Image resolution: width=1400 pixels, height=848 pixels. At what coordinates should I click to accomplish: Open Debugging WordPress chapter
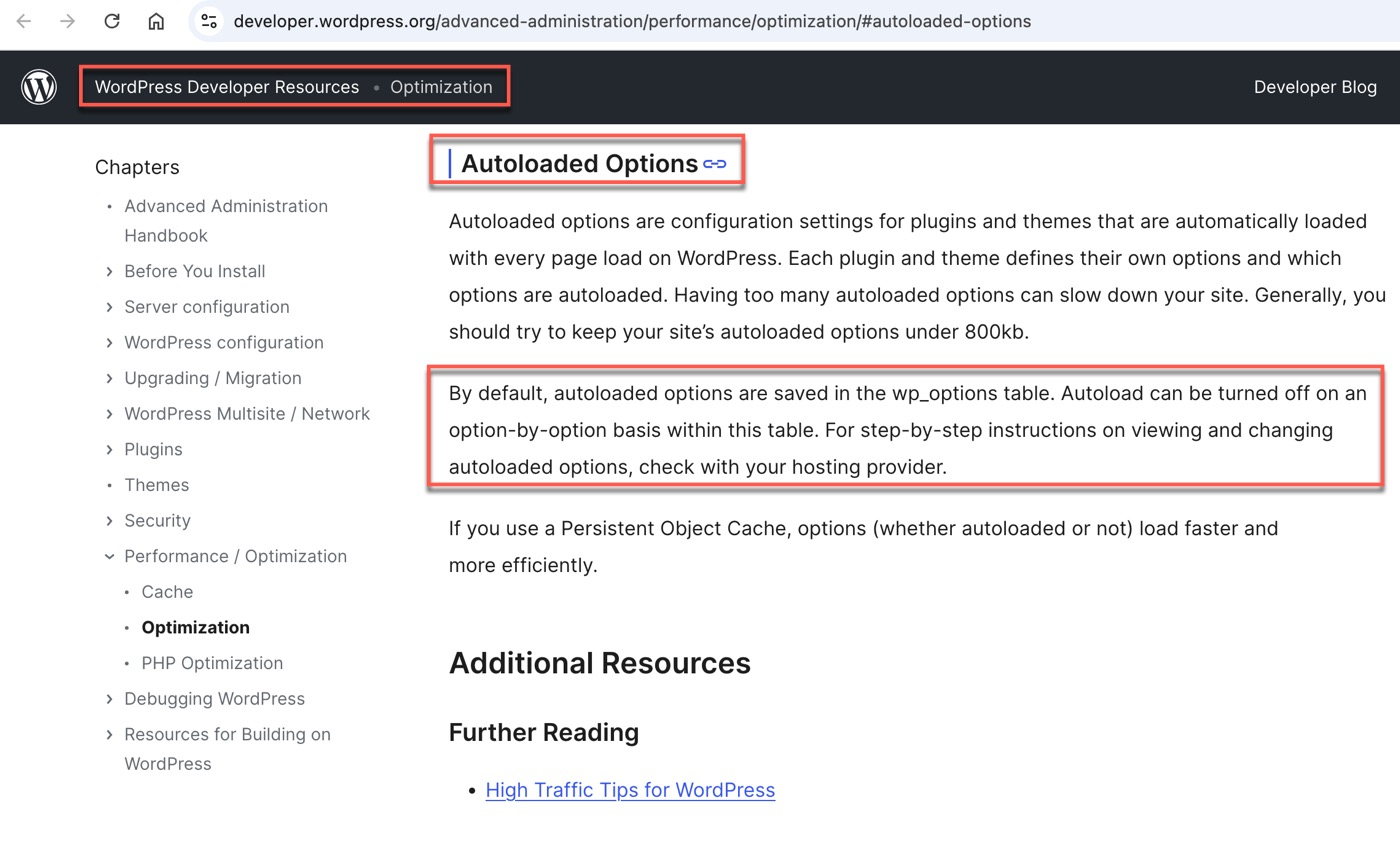[214, 699]
